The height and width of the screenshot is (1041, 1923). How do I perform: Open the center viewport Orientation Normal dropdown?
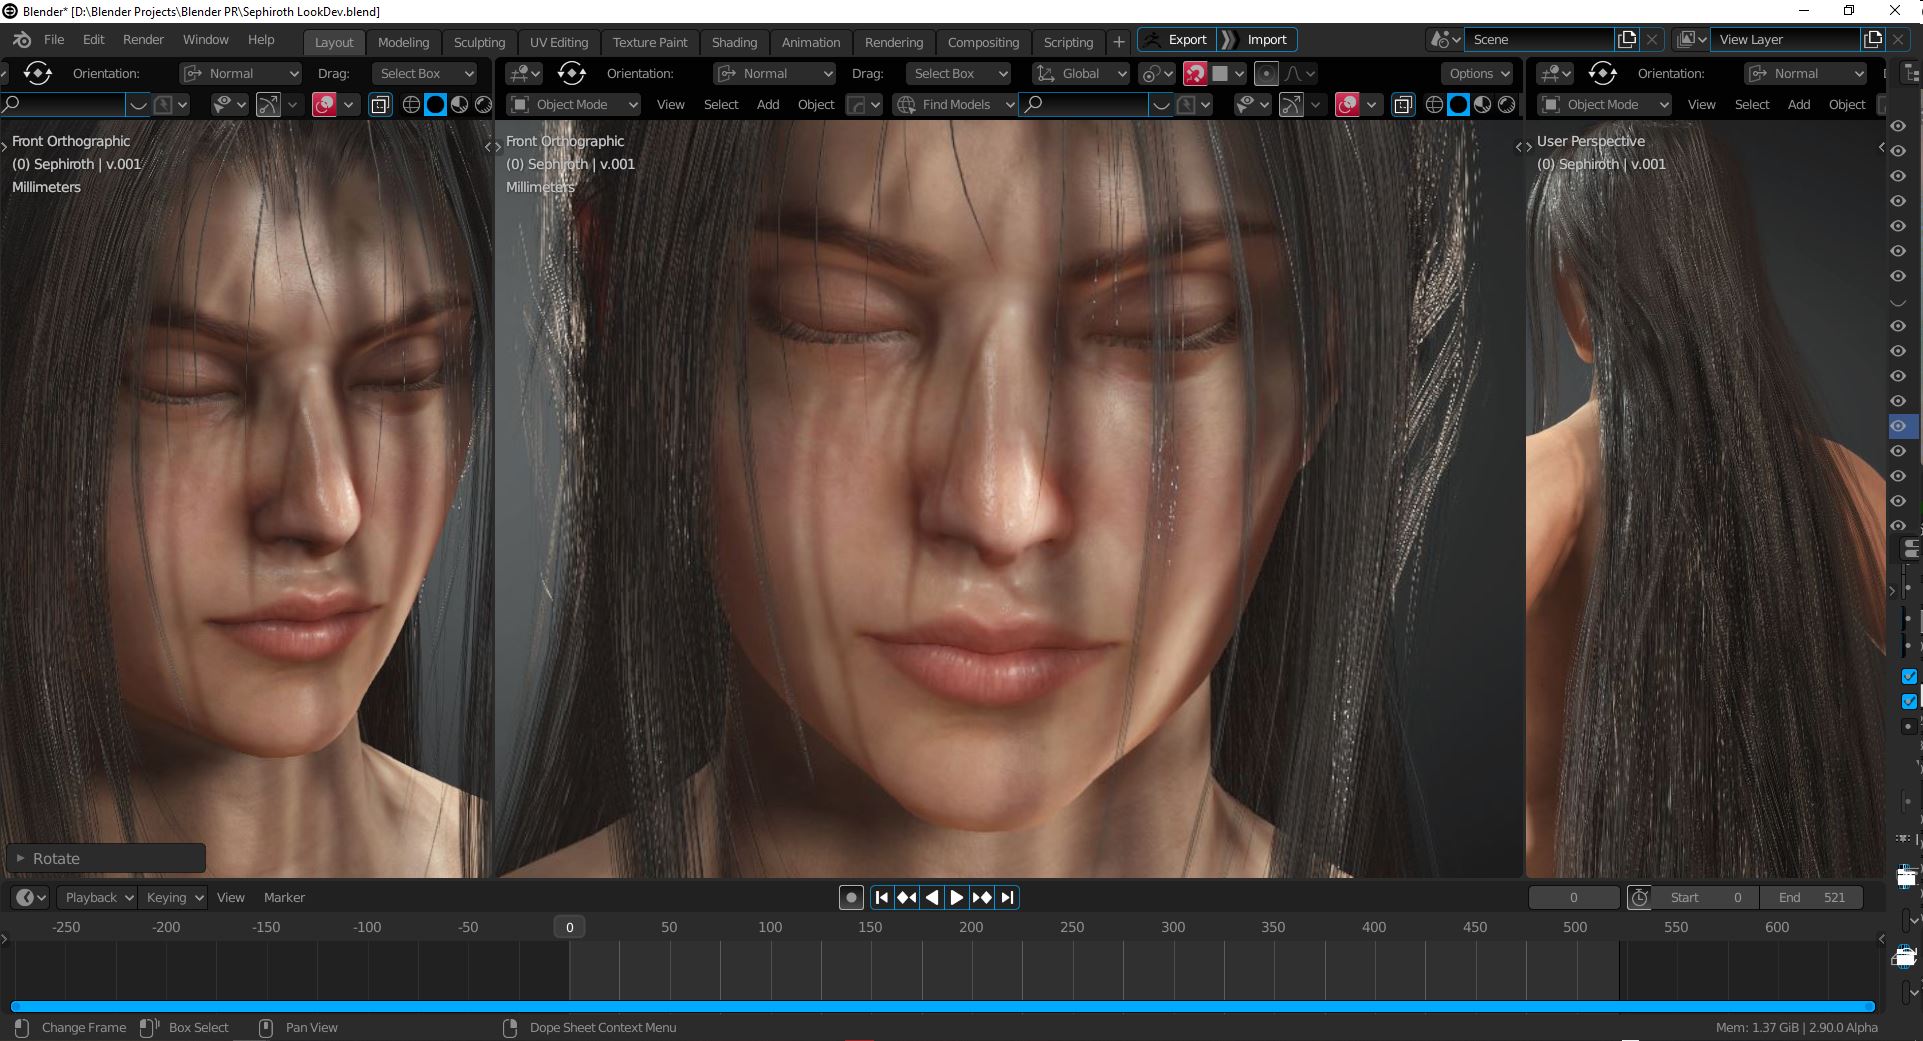(x=775, y=73)
